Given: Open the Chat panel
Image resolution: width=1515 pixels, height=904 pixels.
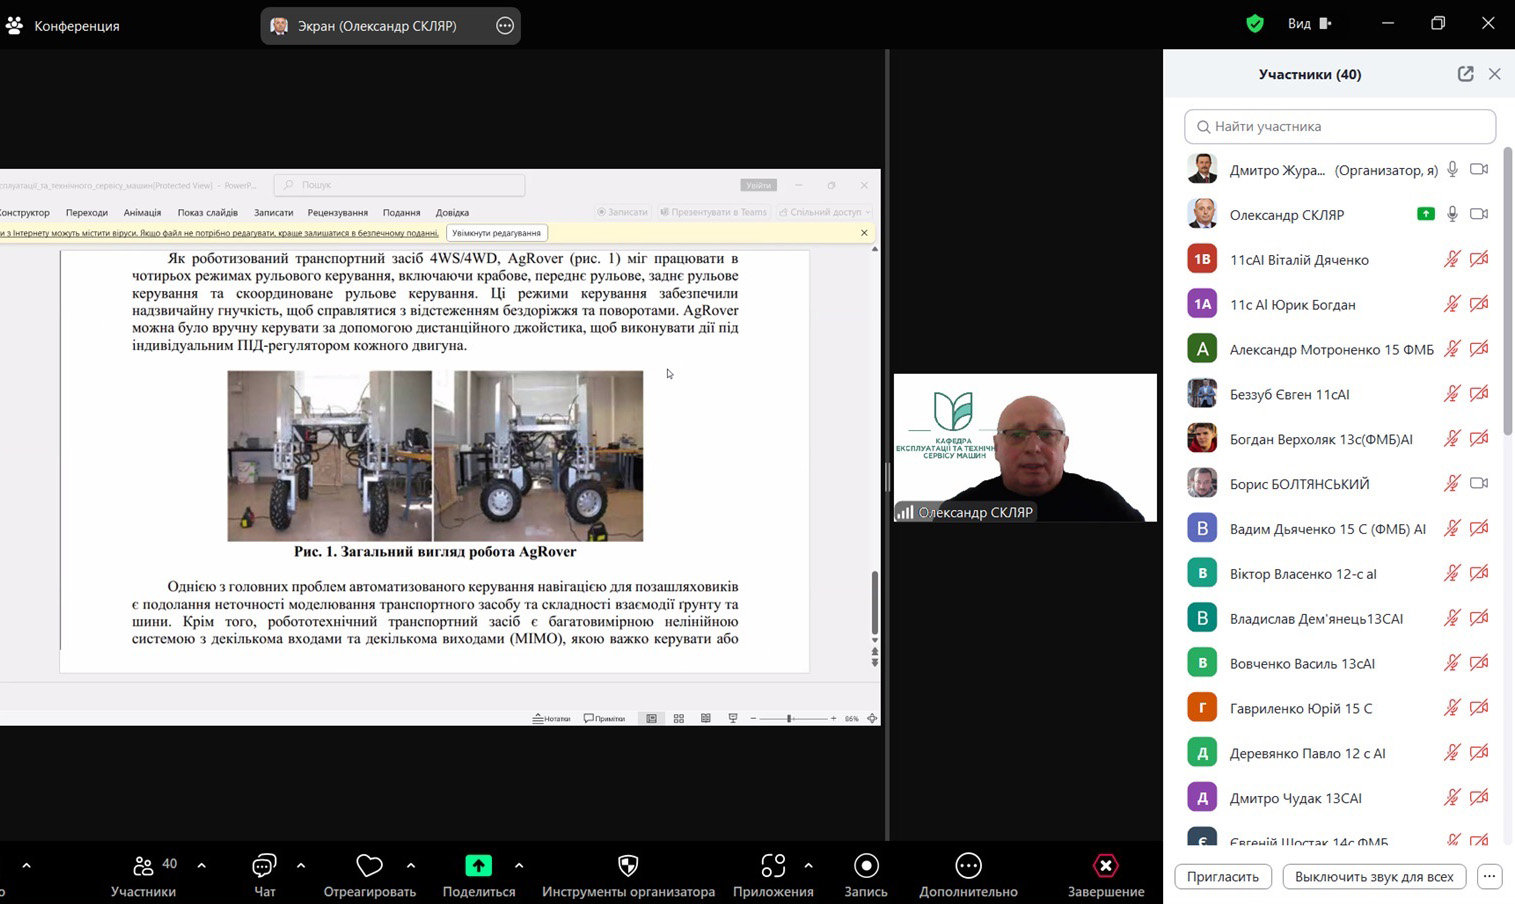Looking at the screenshot, I should [264, 866].
